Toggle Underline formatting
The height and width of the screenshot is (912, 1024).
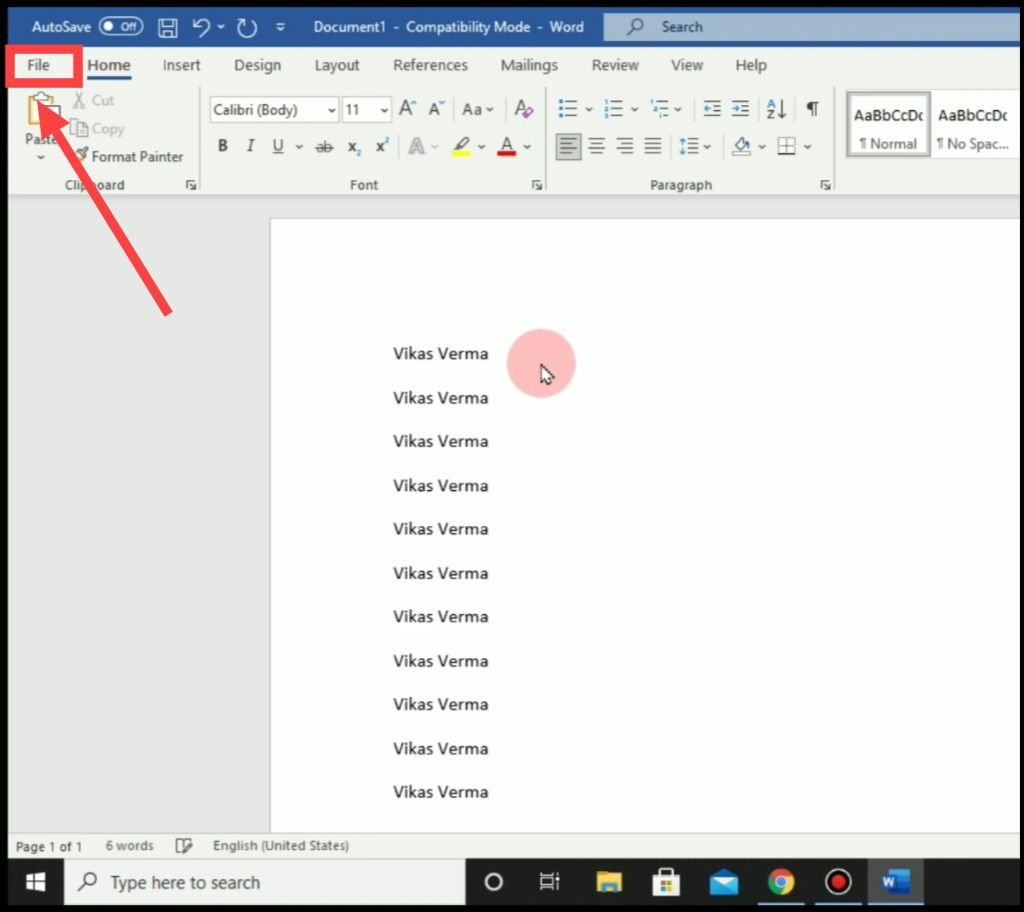click(x=278, y=146)
